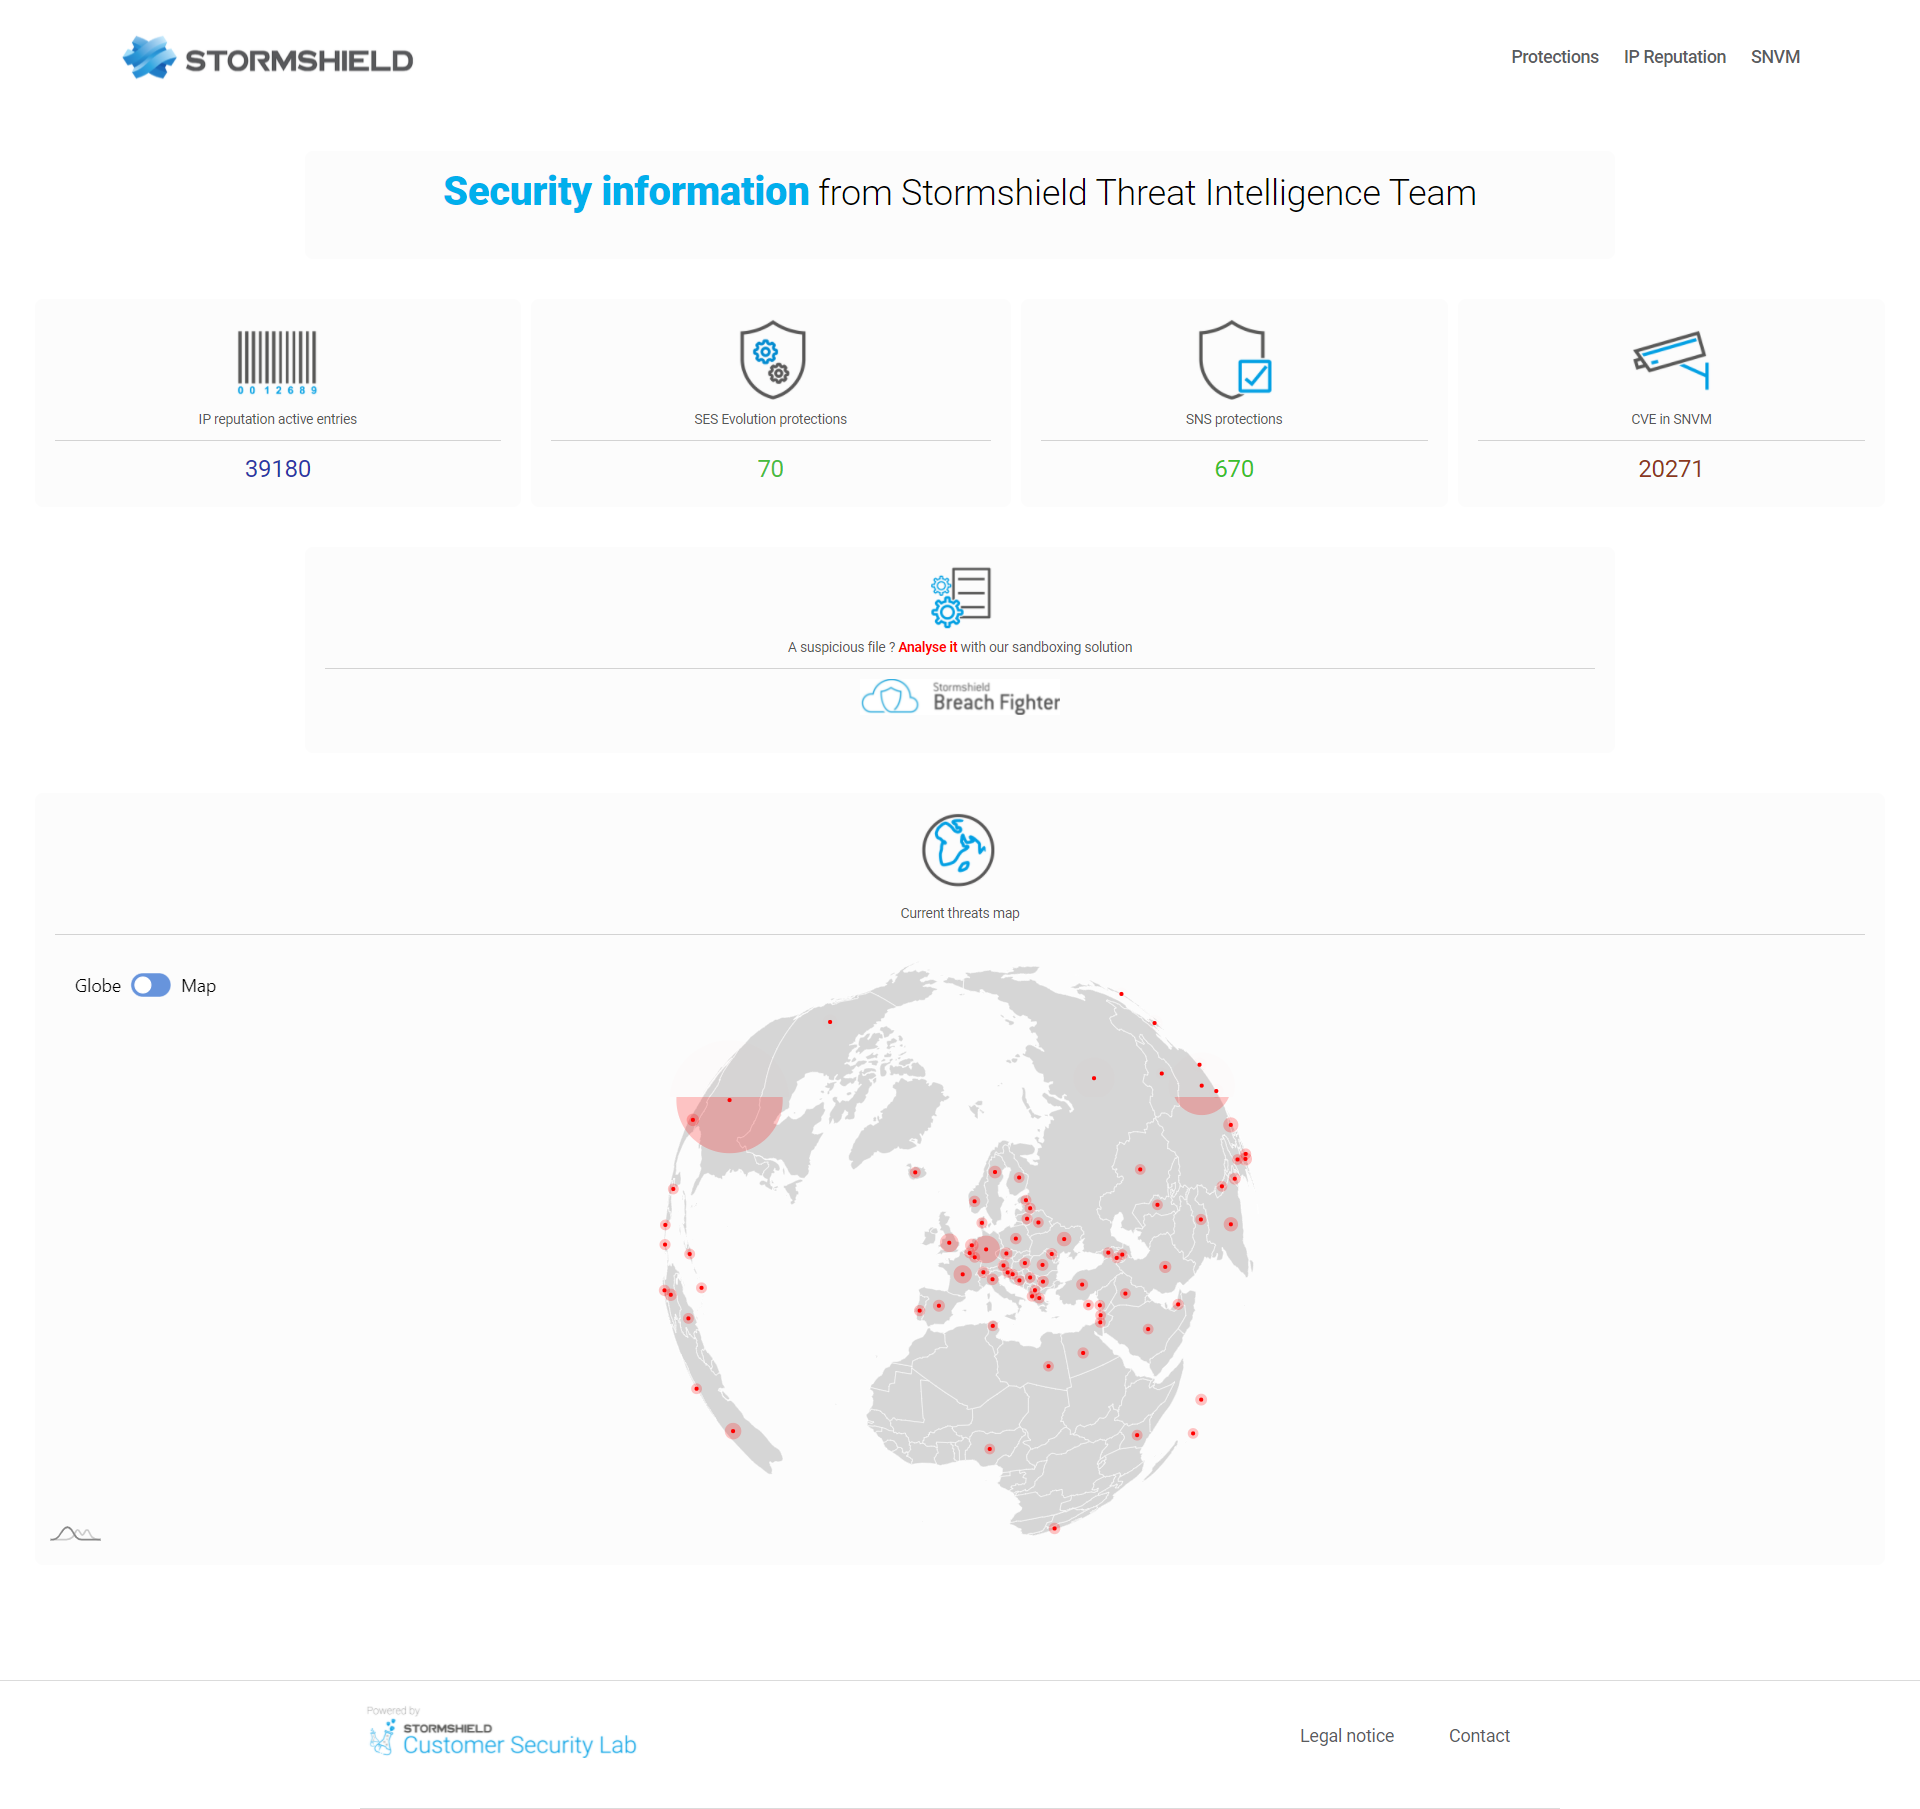Screen dimensions: 1920x1809
Task: Click the Breach Fighter cloud logo
Action: tap(960, 697)
